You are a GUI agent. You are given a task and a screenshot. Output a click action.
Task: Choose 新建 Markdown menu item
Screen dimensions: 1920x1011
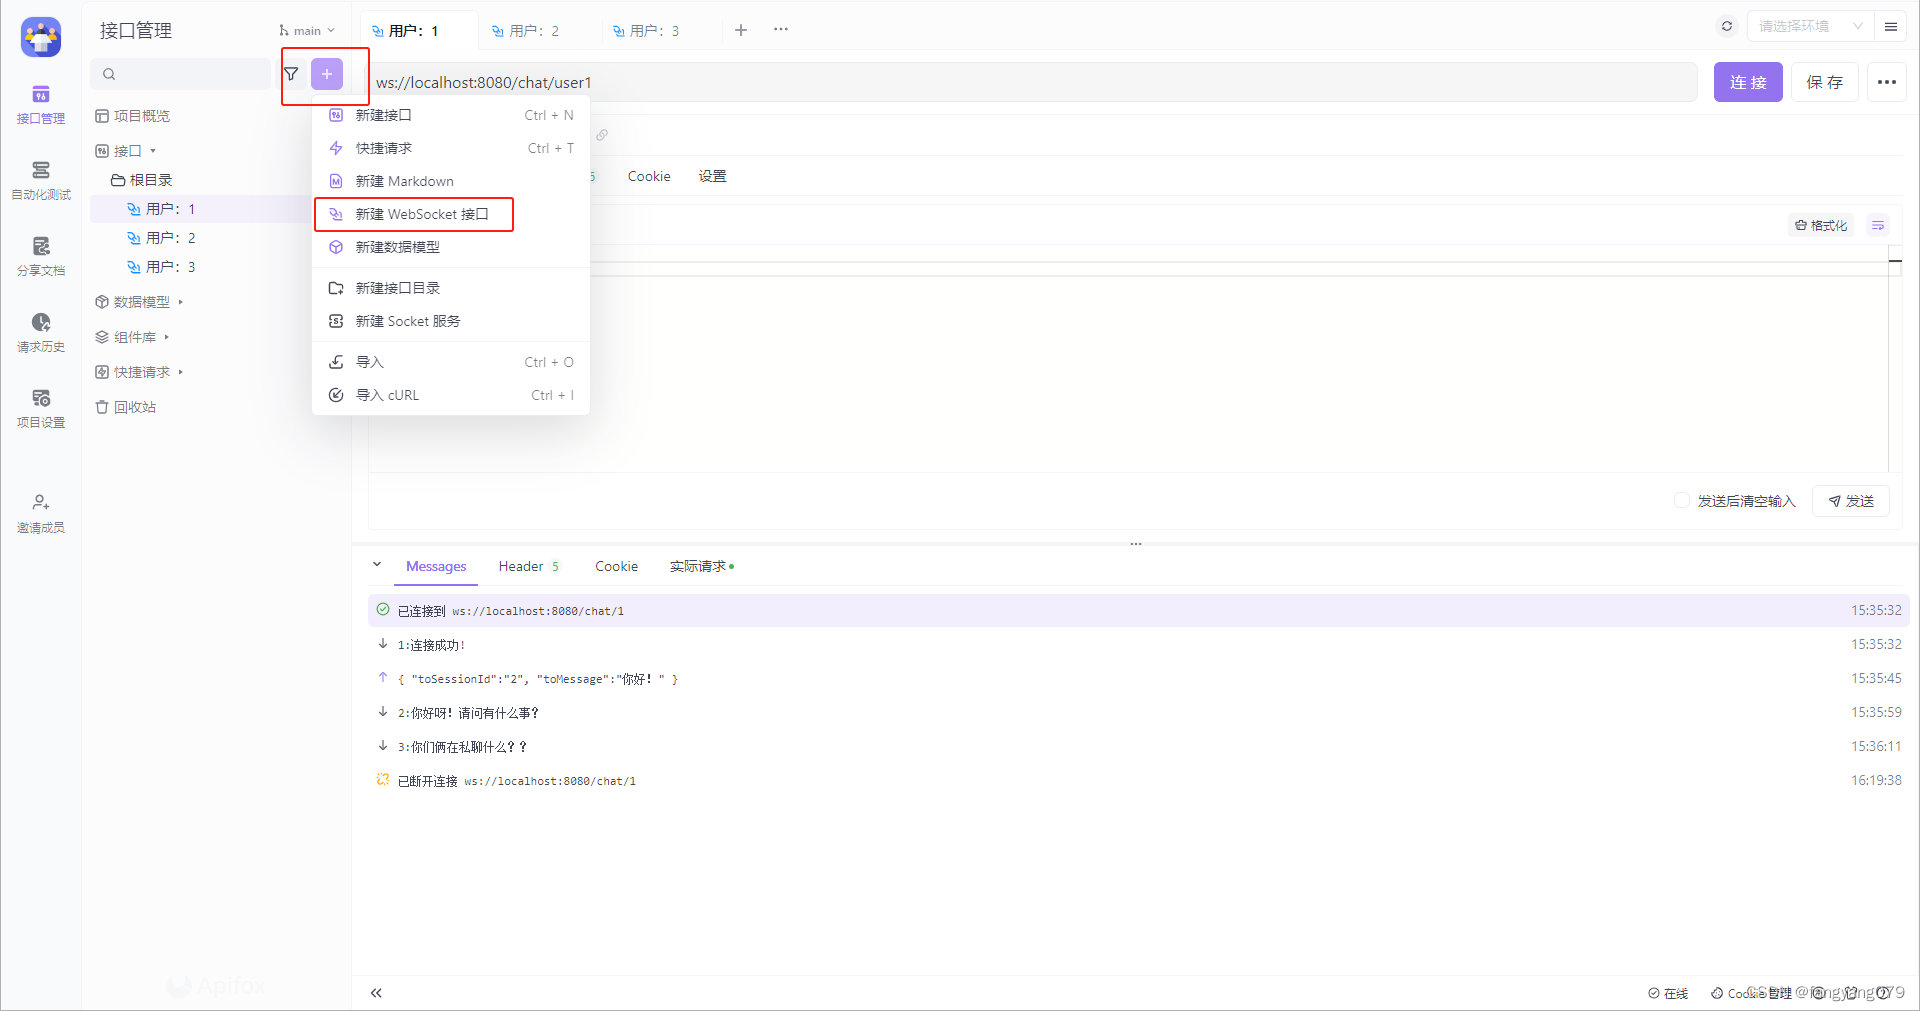(x=451, y=181)
